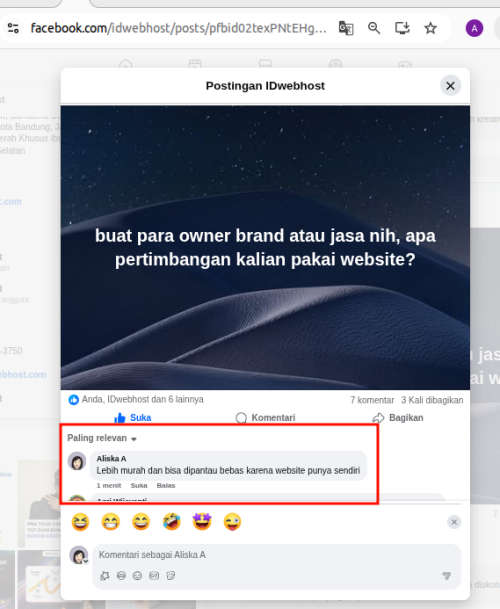This screenshot has width=500, height=609.
Task: Click Balas under Aliska A's comment
Action: [x=166, y=485]
